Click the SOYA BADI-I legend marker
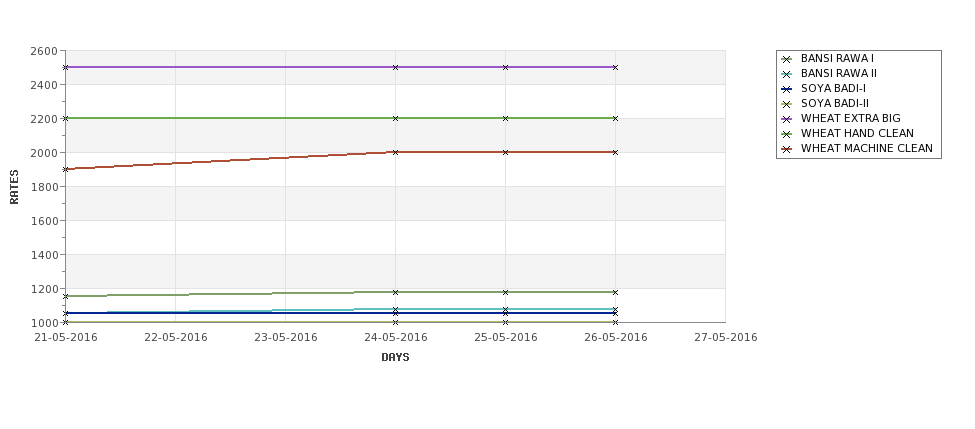This screenshot has width=975, height=429. 787,89
